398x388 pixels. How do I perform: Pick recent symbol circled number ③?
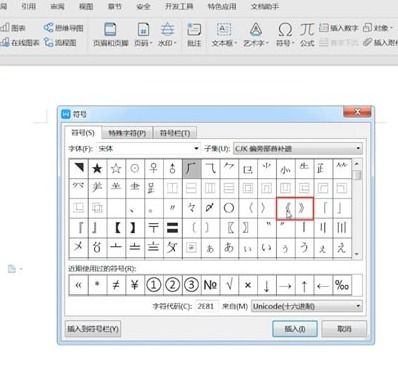pos(191,285)
